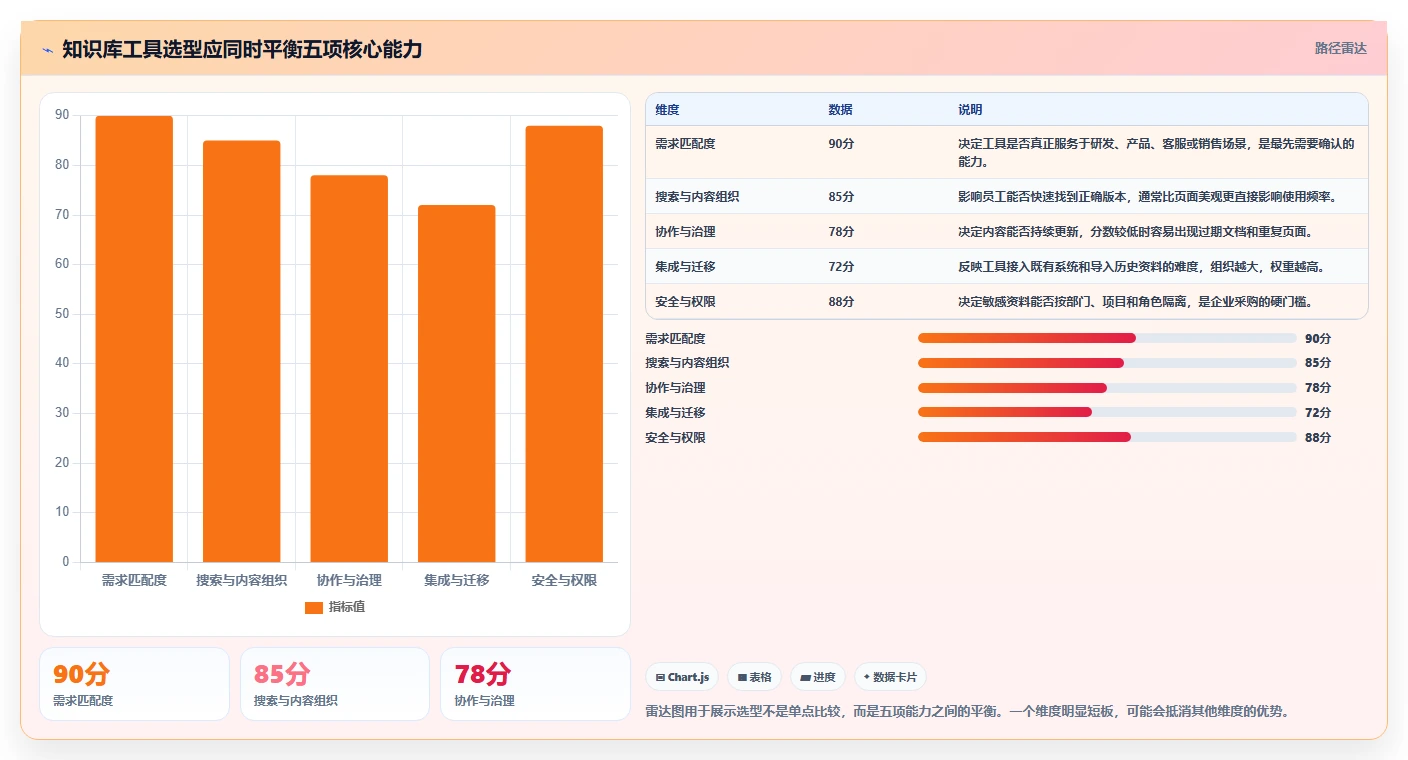Click the lightning icon beside the title
Viewport: 1408px width, 760px height.
coord(47,49)
